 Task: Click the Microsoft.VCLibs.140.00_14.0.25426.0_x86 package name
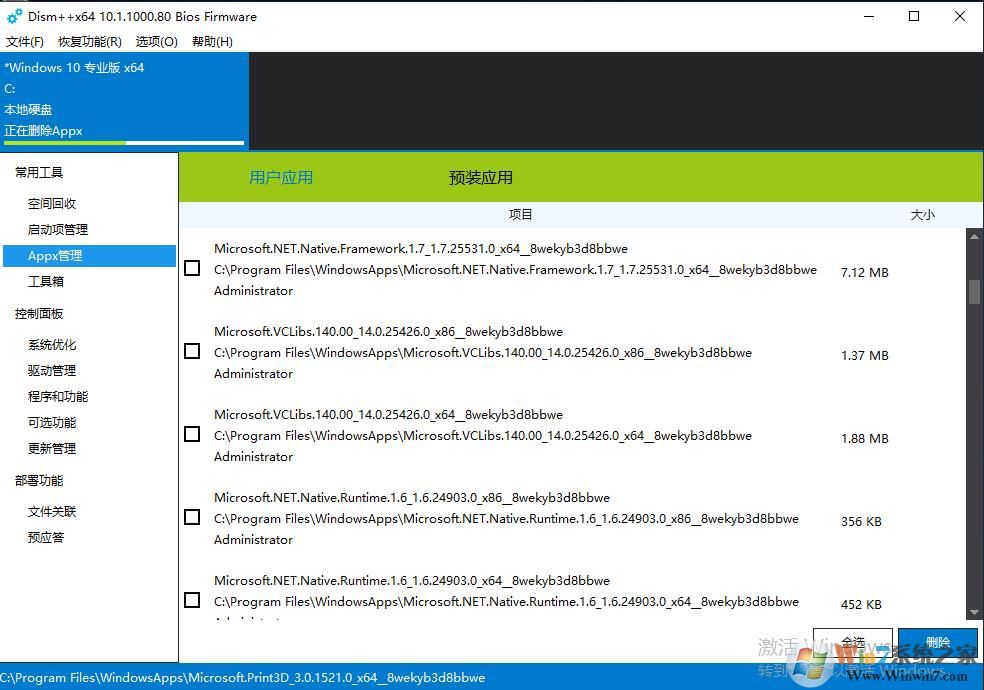pyautogui.click(x=388, y=331)
